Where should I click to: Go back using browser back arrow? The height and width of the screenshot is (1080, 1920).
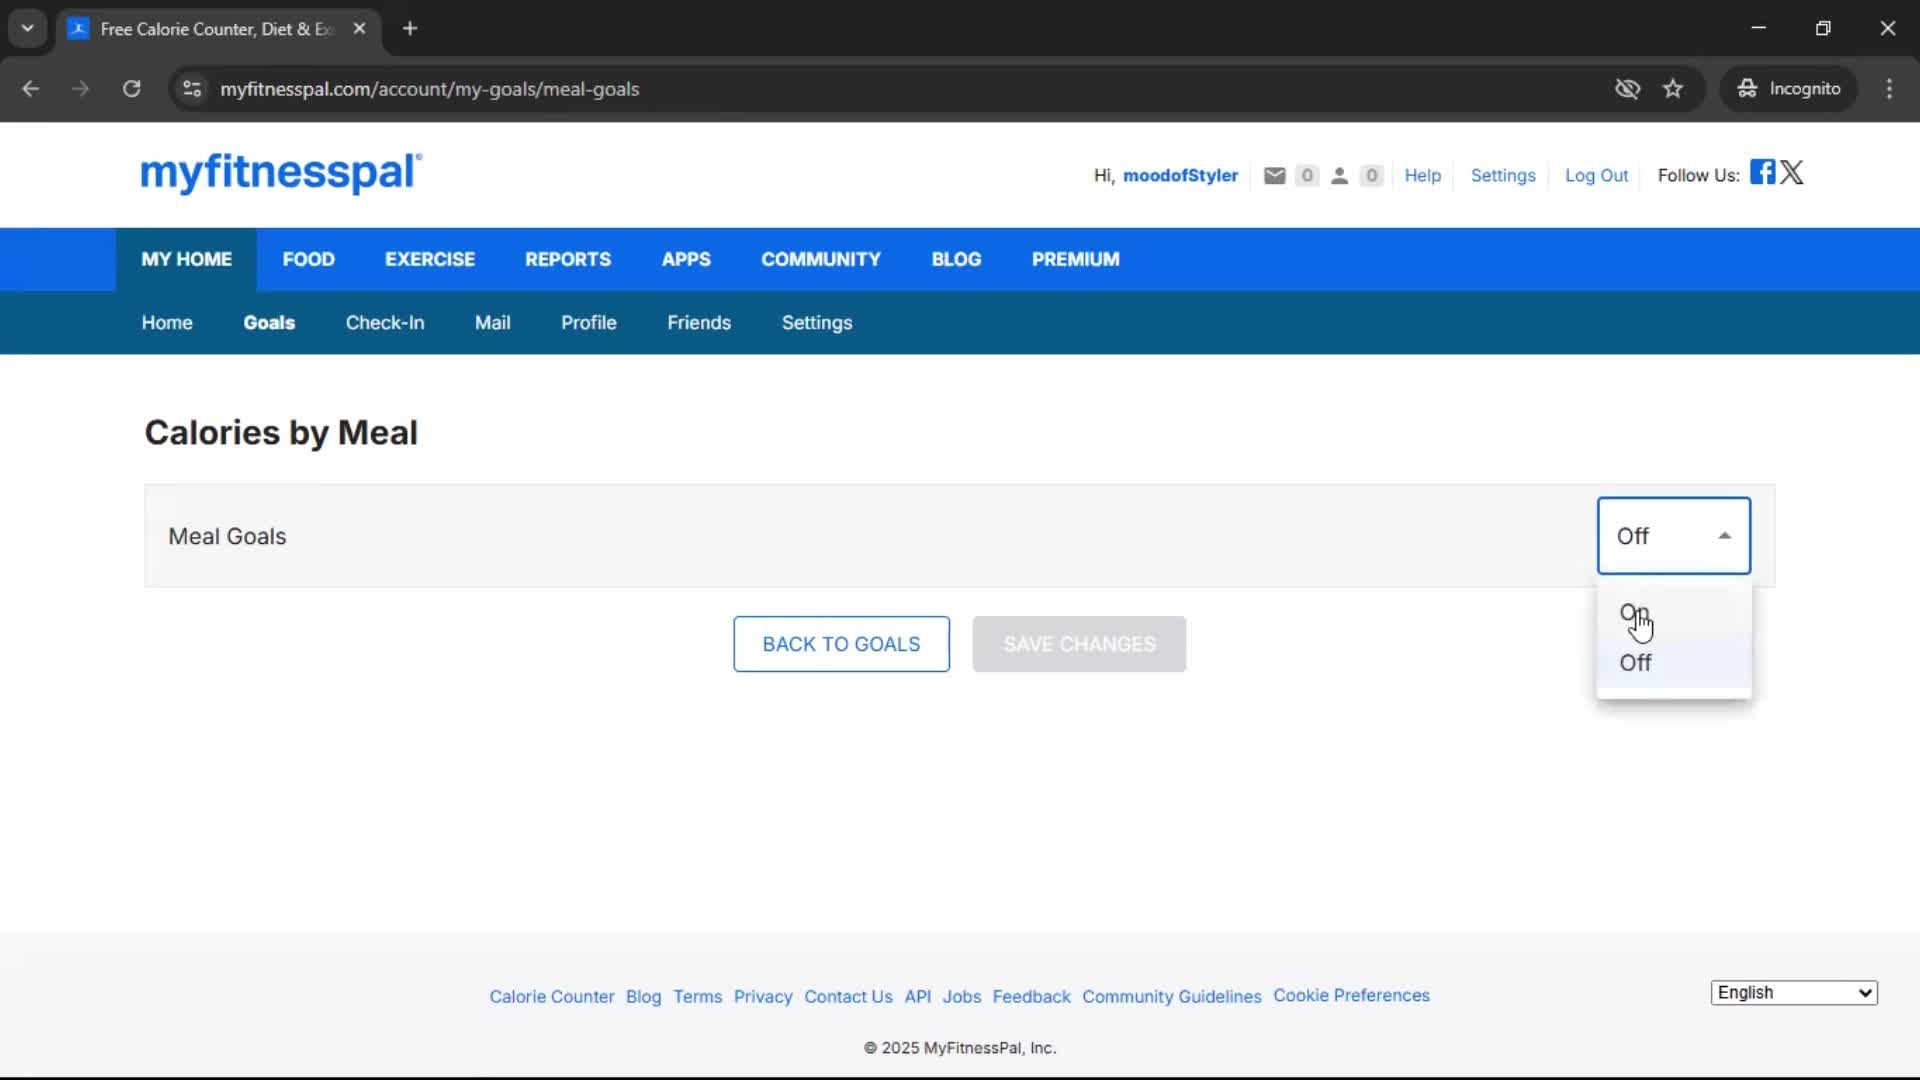pyautogui.click(x=30, y=89)
